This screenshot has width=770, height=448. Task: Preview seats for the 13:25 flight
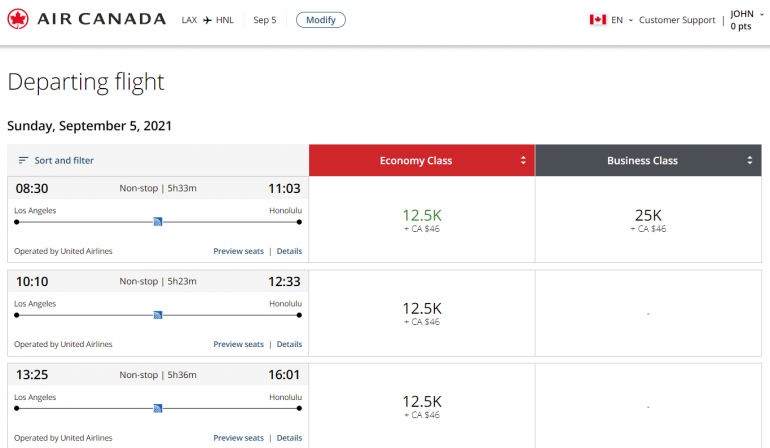(238, 437)
